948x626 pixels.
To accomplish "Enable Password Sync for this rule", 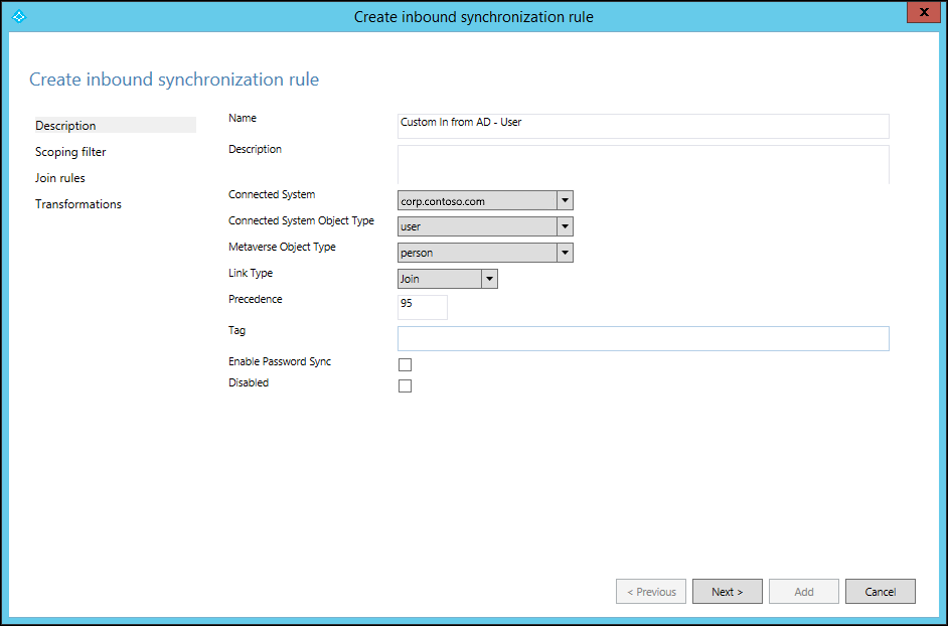I will pyautogui.click(x=405, y=364).
